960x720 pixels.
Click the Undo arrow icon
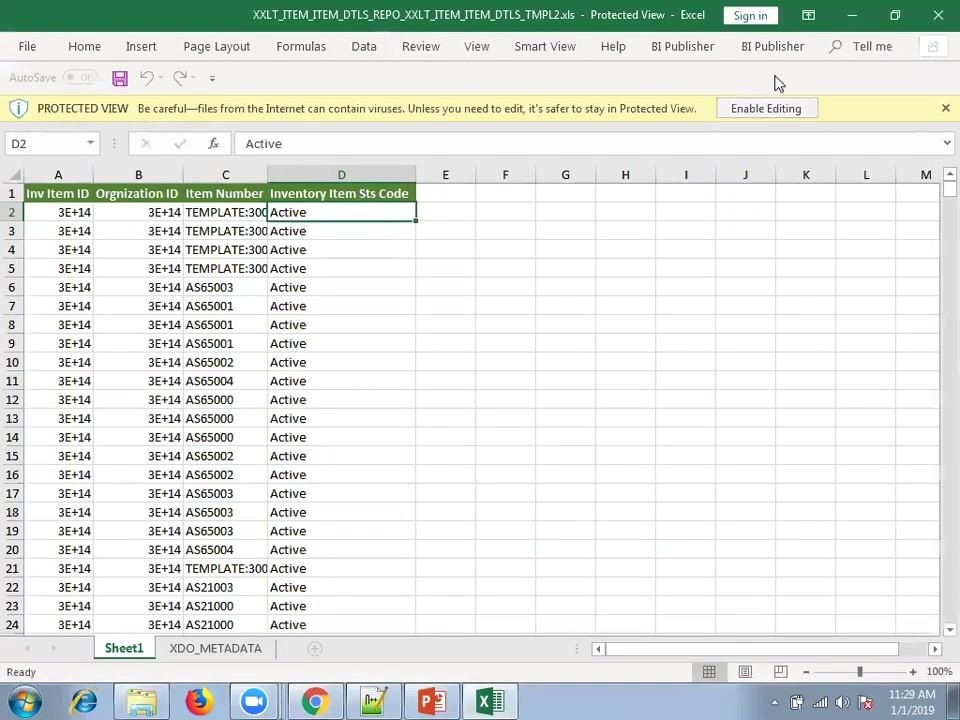(147, 78)
